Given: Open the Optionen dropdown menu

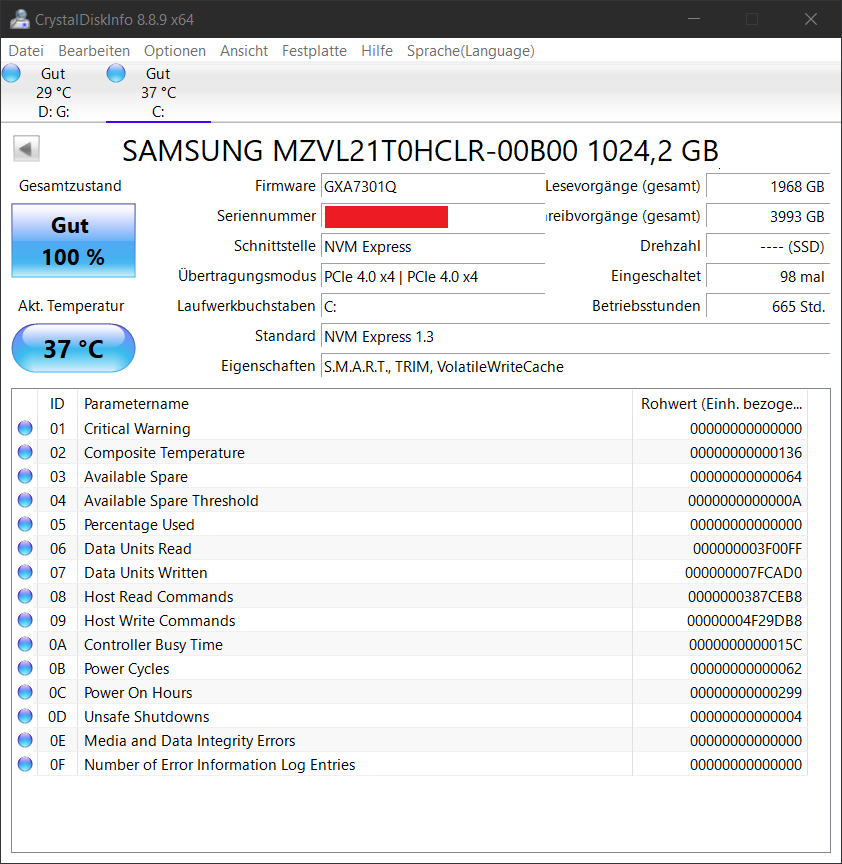Looking at the screenshot, I should point(175,50).
